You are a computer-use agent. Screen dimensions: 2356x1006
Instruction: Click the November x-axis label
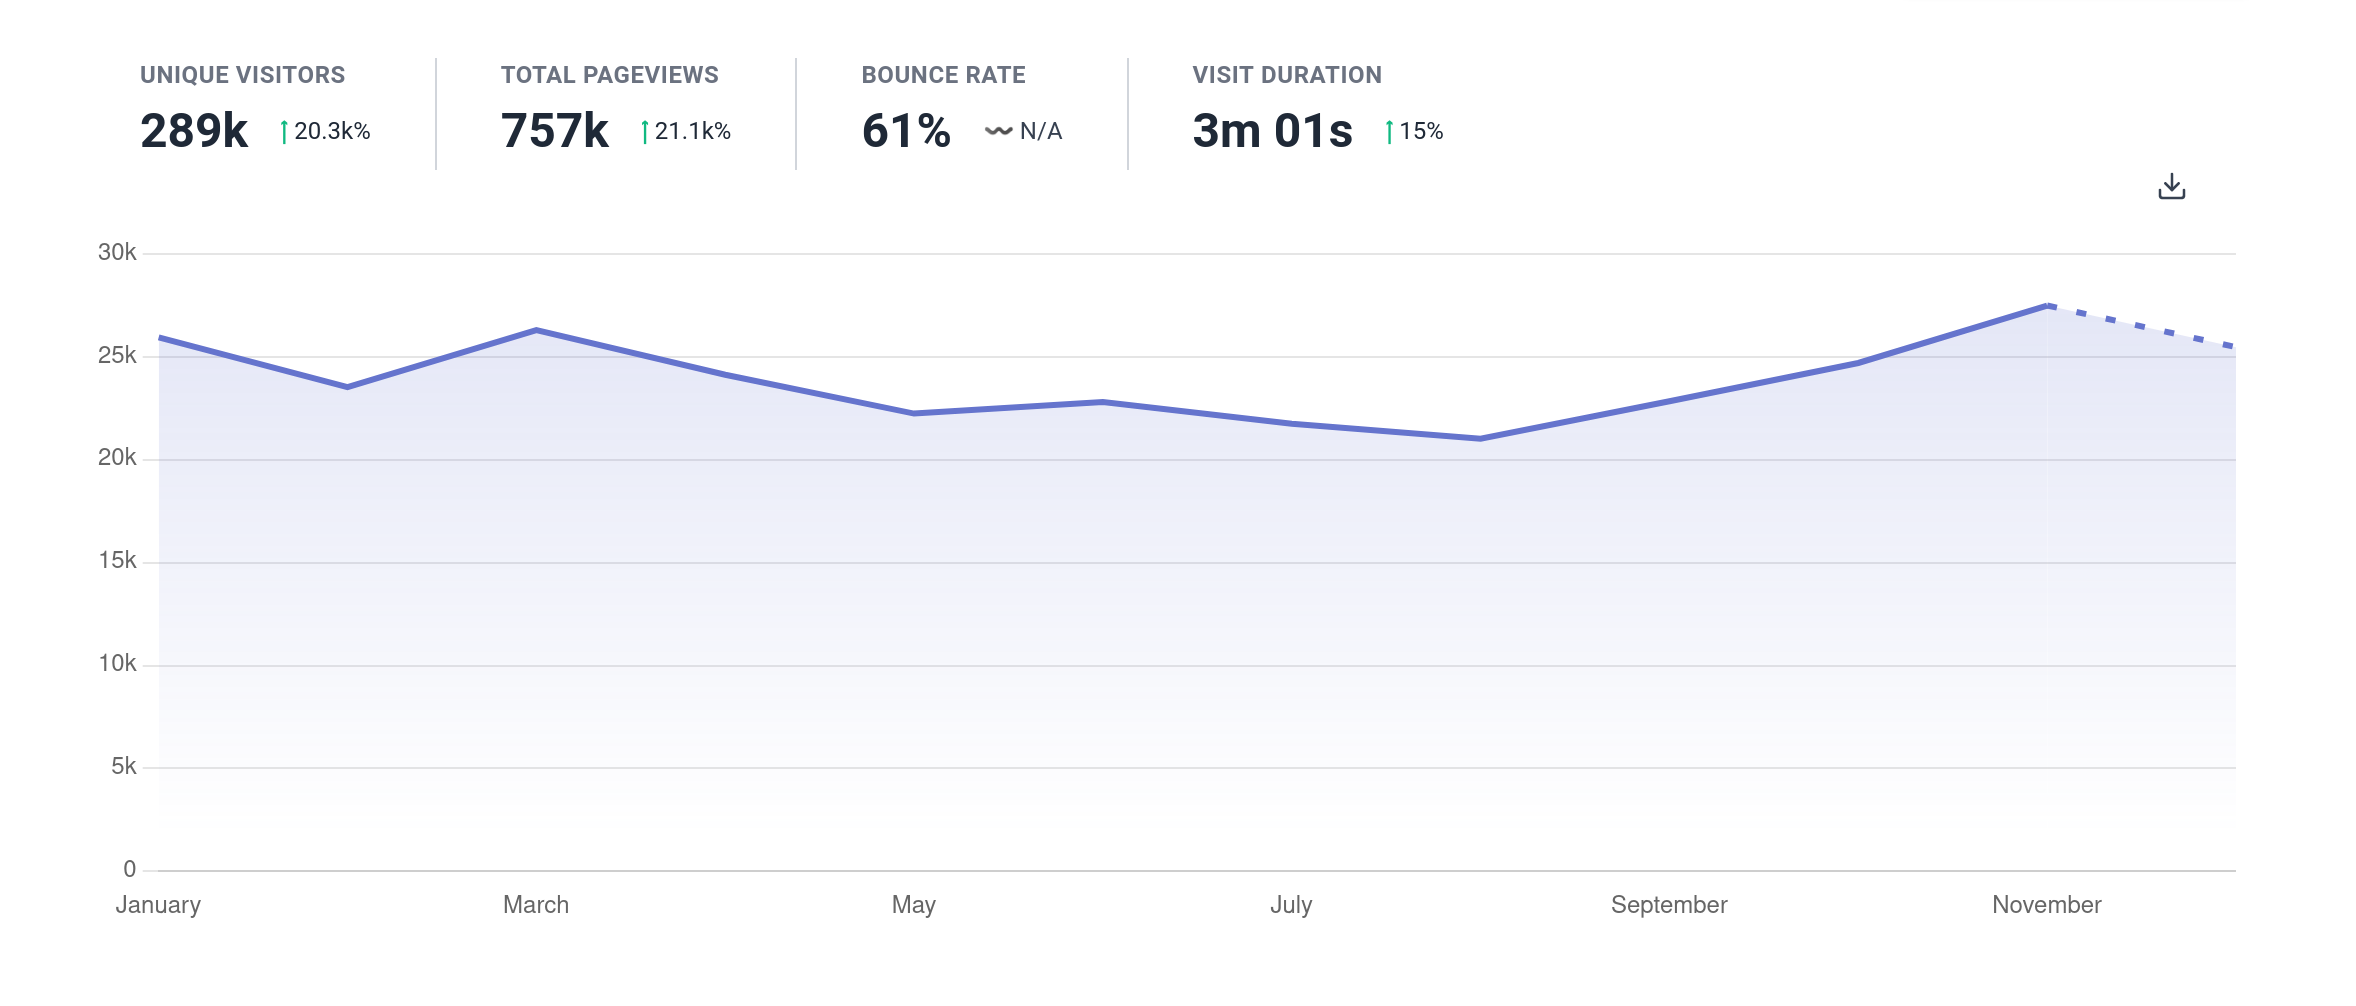[2047, 905]
